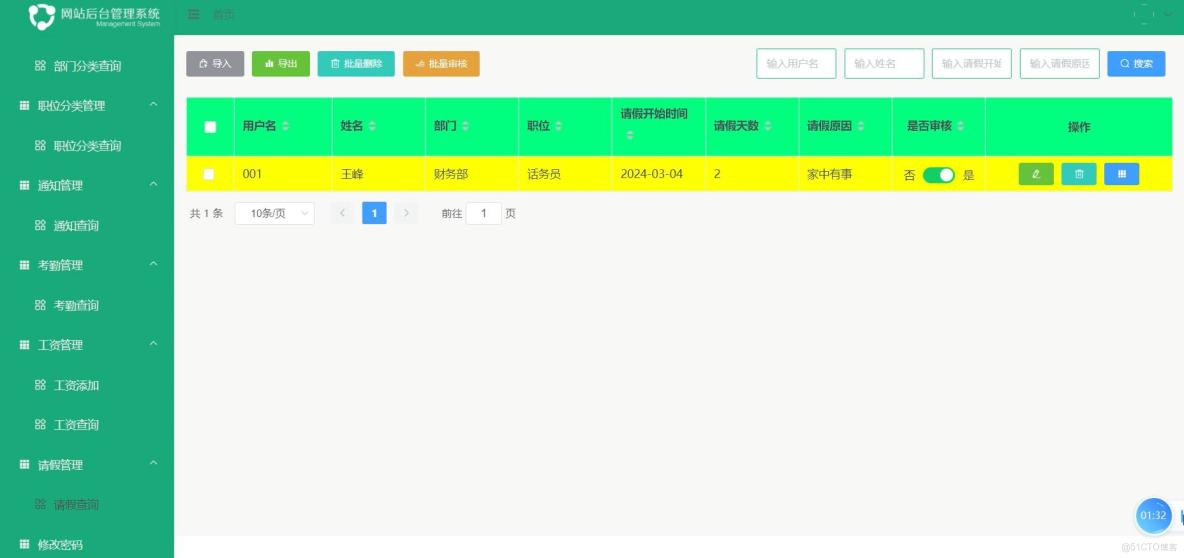Open 考勤查询 in the sidebar
This screenshot has height=558, width=1184.
[x=87, y=306]
